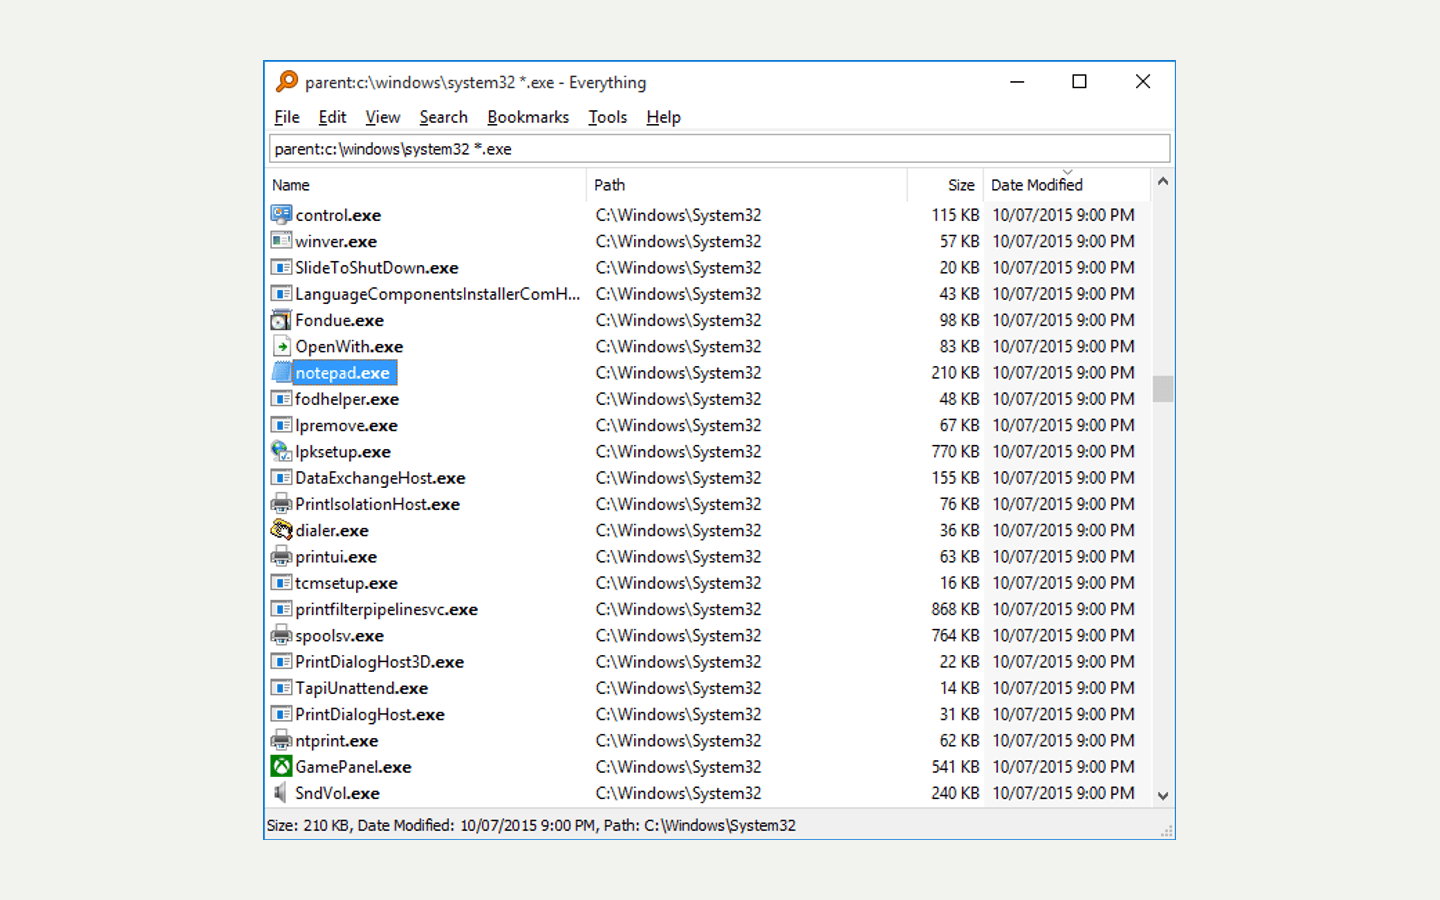Click the OpenWith.exe arrow icon
Image resolution: width=1440 pixels, height=900 pixels.
(281, 347)
